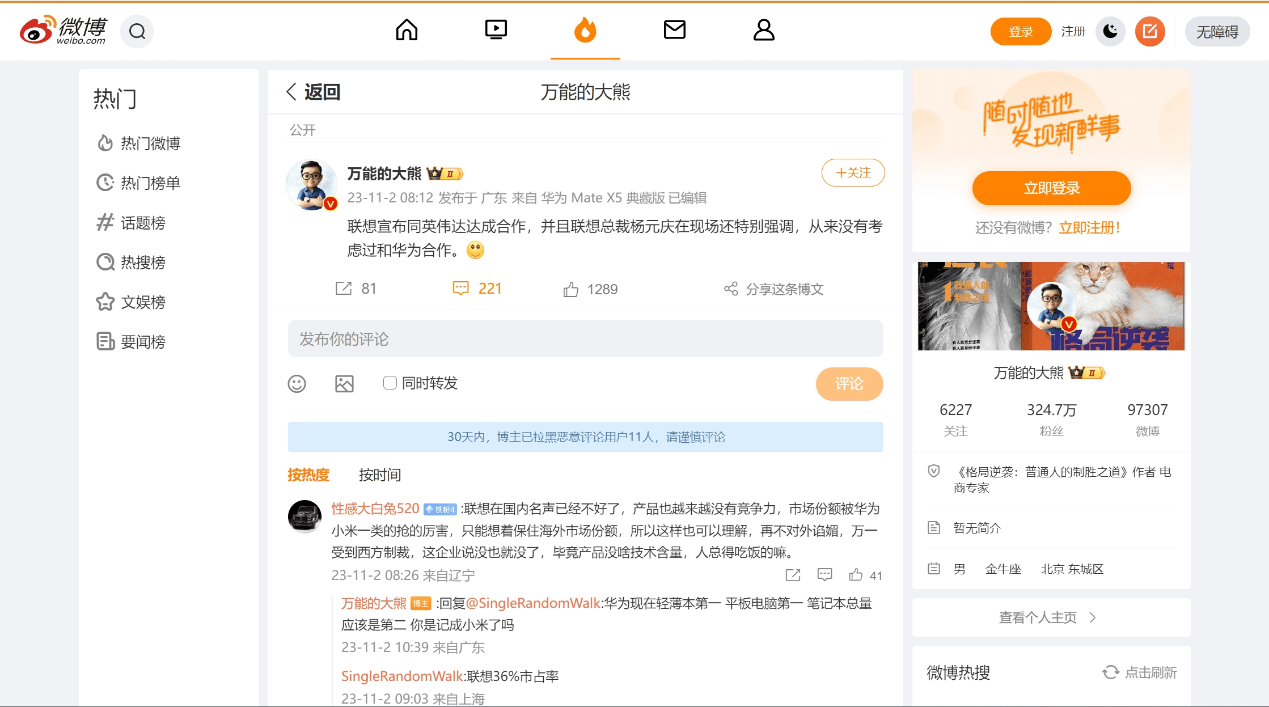1269x707 pixels.
Task: Switch to 按时间 comment sorting tab
Action: (380, 475)
